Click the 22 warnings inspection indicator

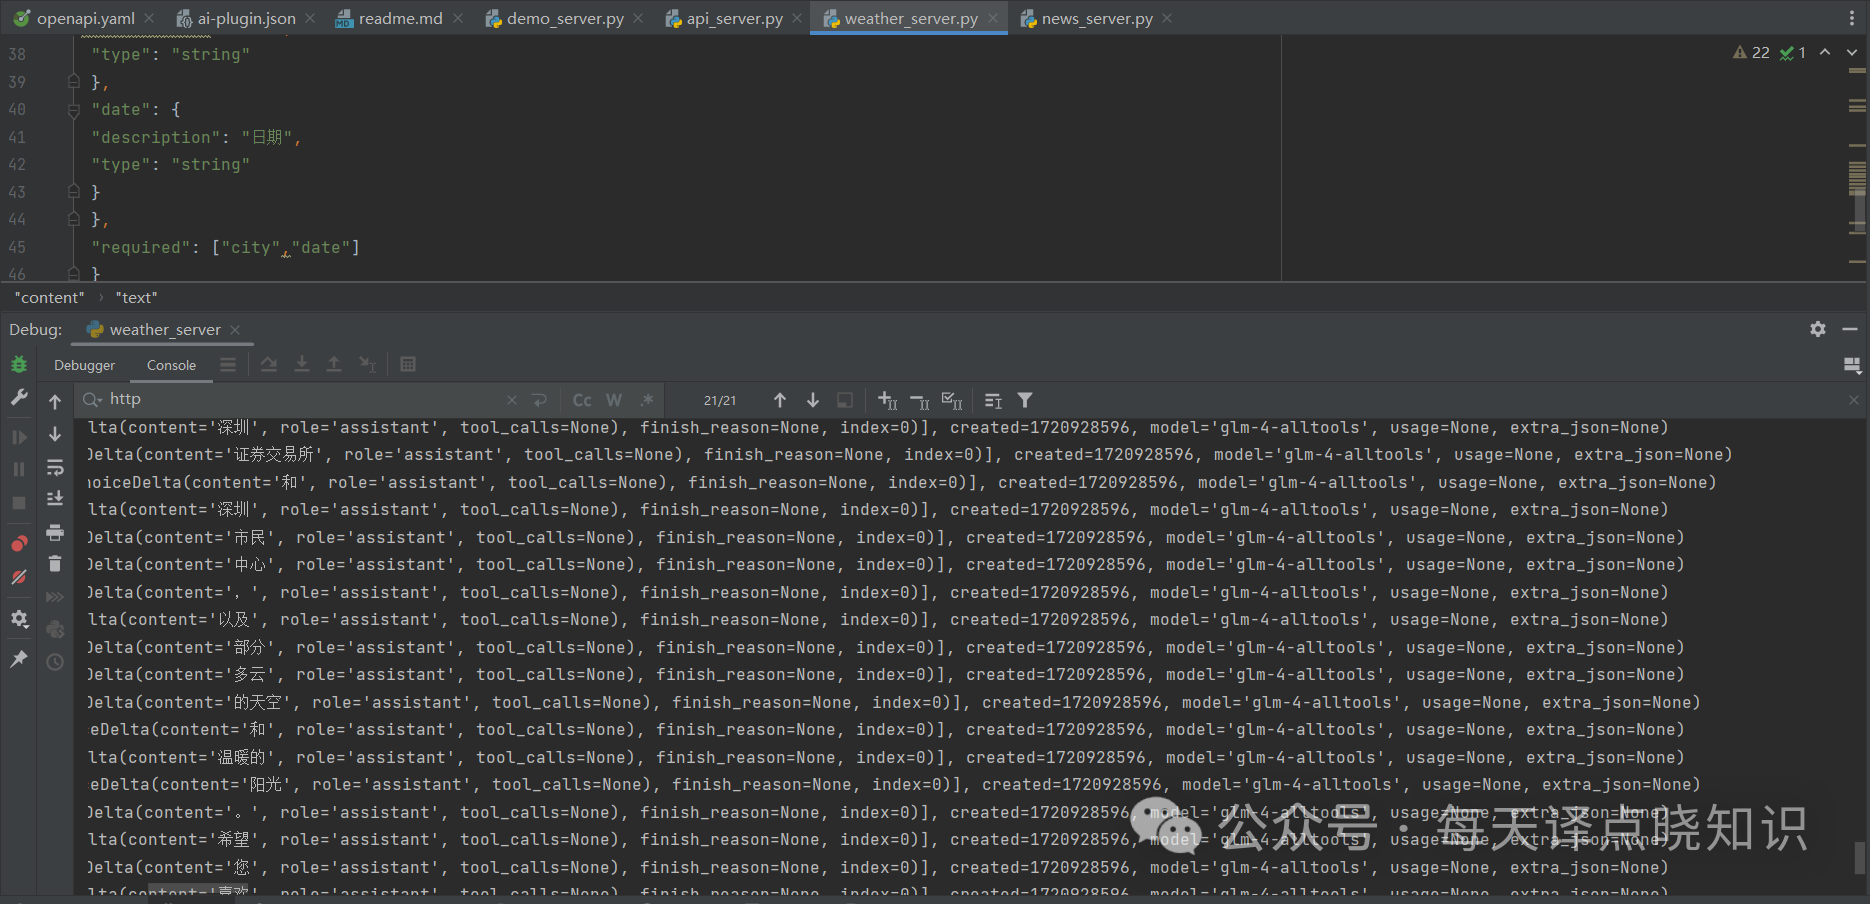pos(1752,52)
